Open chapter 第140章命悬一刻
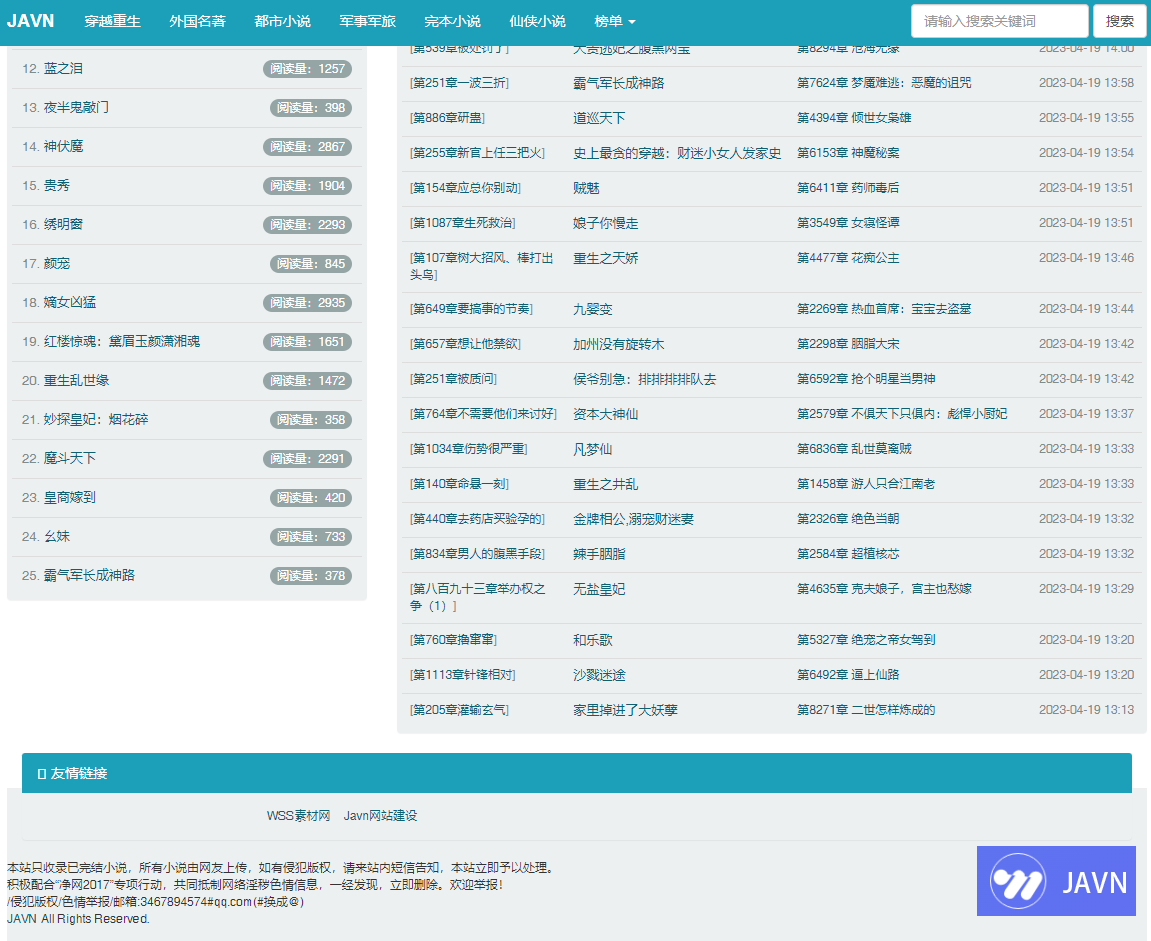 [x=460, y=484]
